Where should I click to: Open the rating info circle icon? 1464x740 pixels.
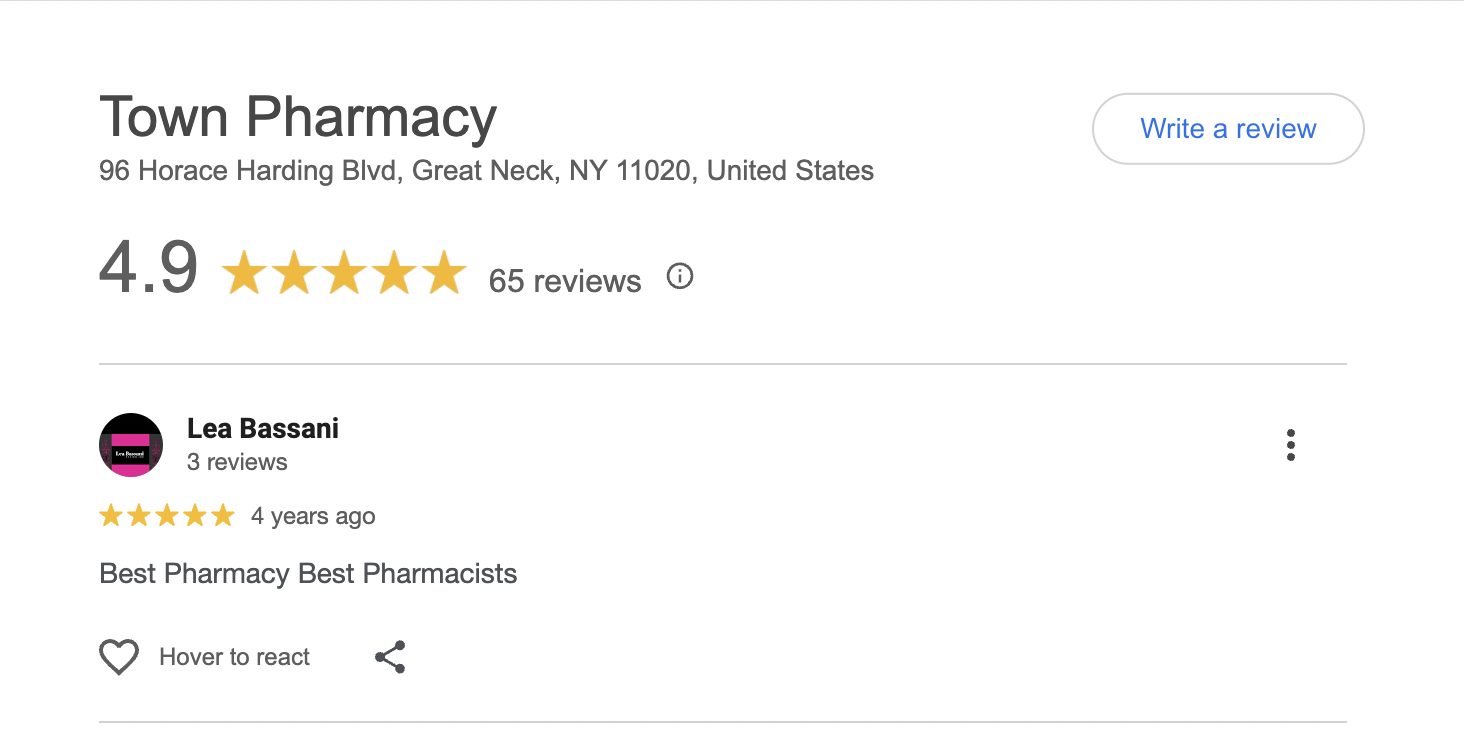point(680,276)
